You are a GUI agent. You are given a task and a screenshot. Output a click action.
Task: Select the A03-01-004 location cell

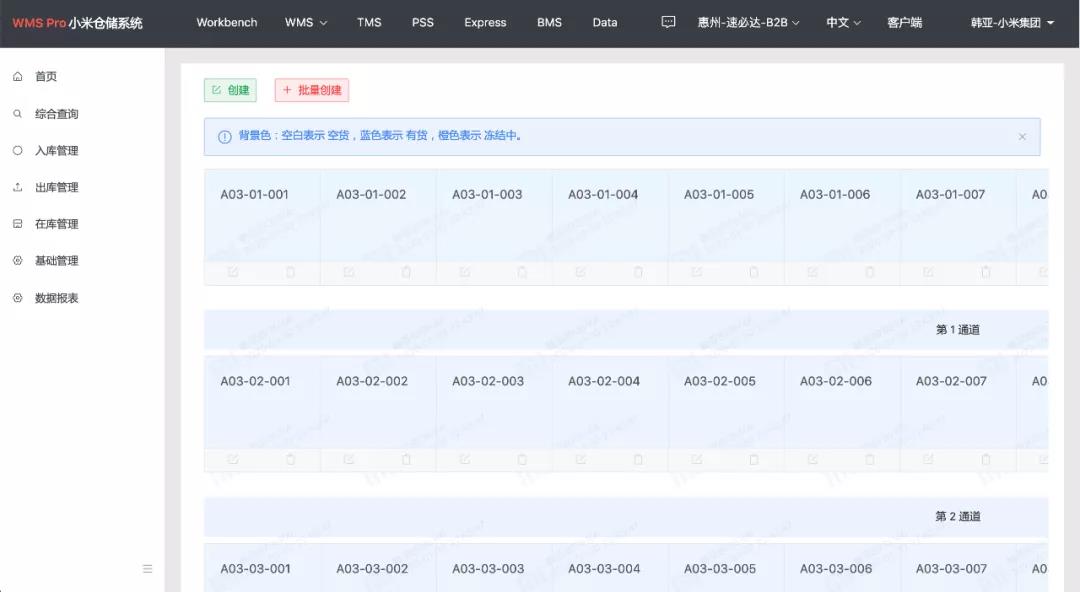coord(603,214)
